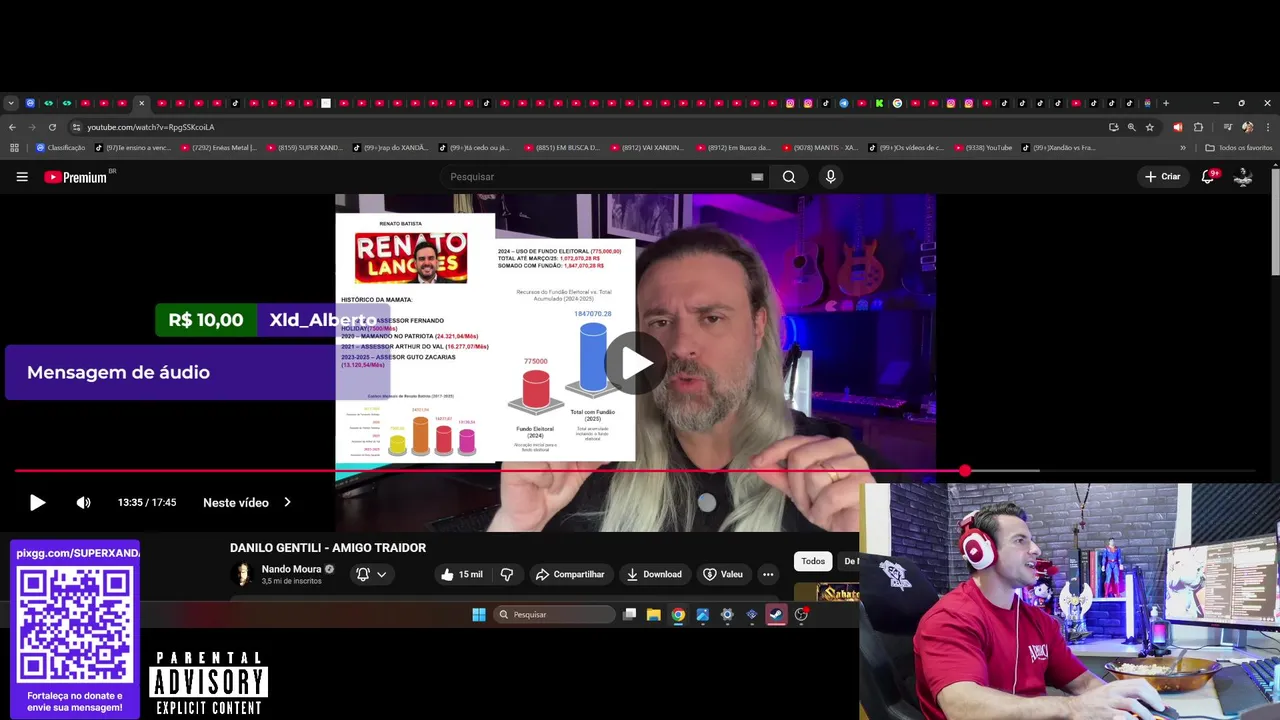Open YouTube notifications bell with 9+ badge

pyautogui.click(x=1208, y=177)
